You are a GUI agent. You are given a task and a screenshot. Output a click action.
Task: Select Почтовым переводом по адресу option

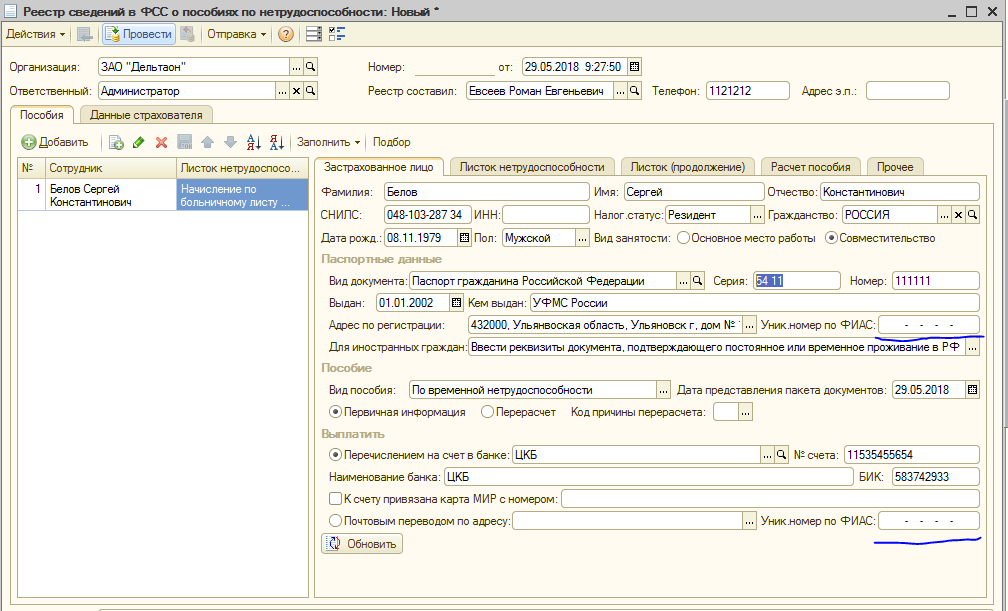pyautogui.click(x=335, y=521)
